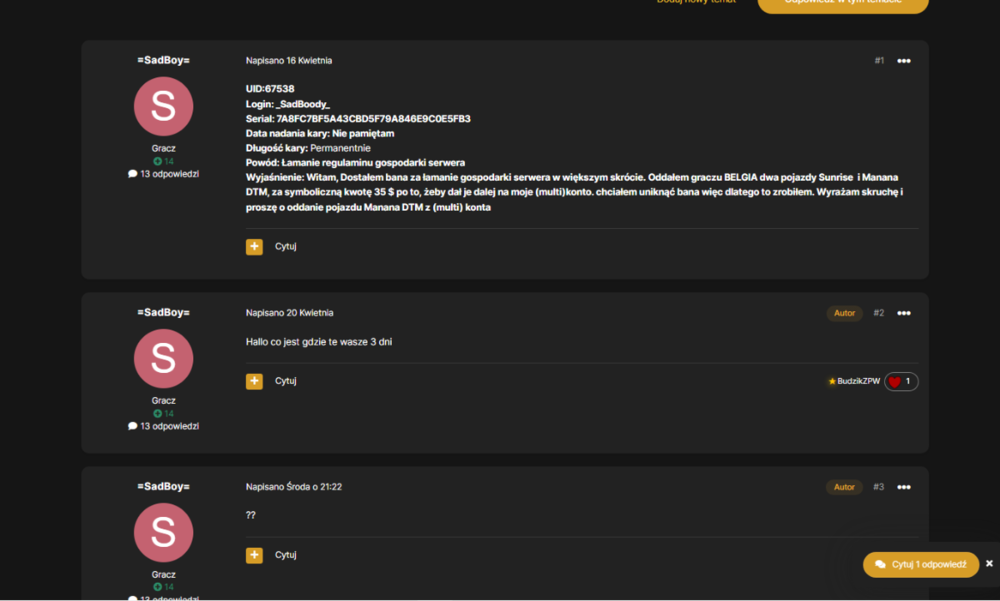Open SadBoy avatar in post #3
The image size is (1000, 601).
point(163,533)
